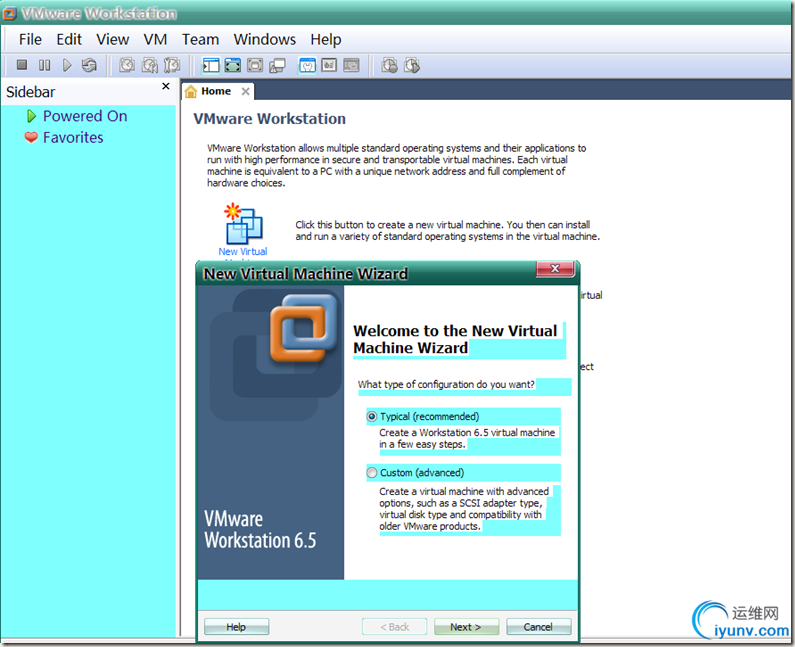The width and height of the screenshot is (795, 647).
Task: Click the Full Screen mode toolbar icon
Action: pos(233,65)
